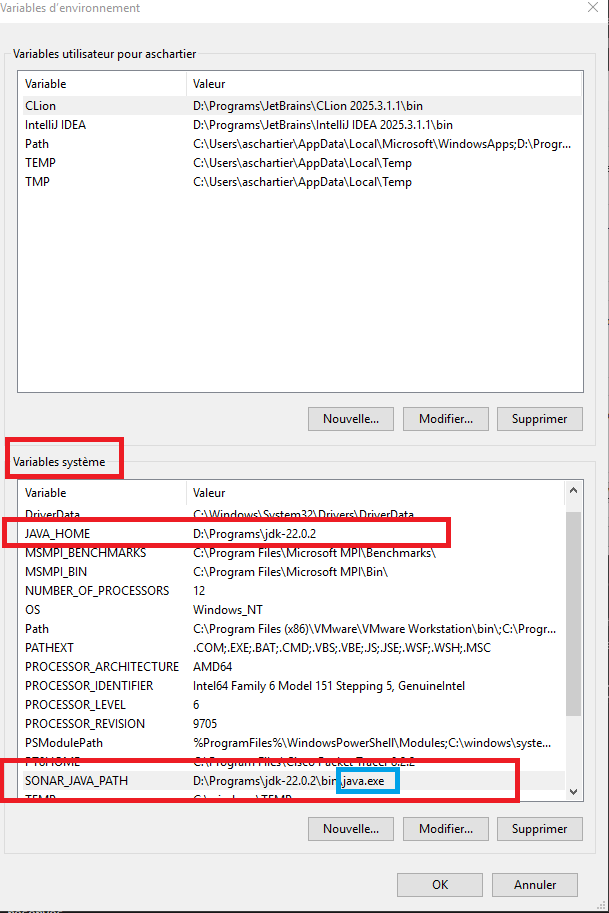
Task: Click the Intel64 Family 6 Model value
Action: tap(329, 686)
